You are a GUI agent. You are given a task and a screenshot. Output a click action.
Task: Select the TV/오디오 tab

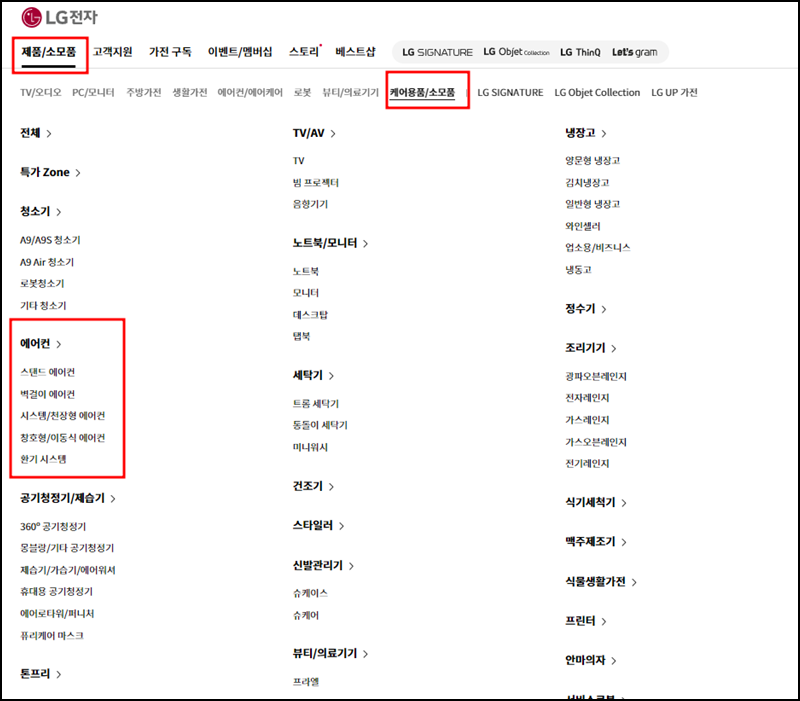coord(41,92)
